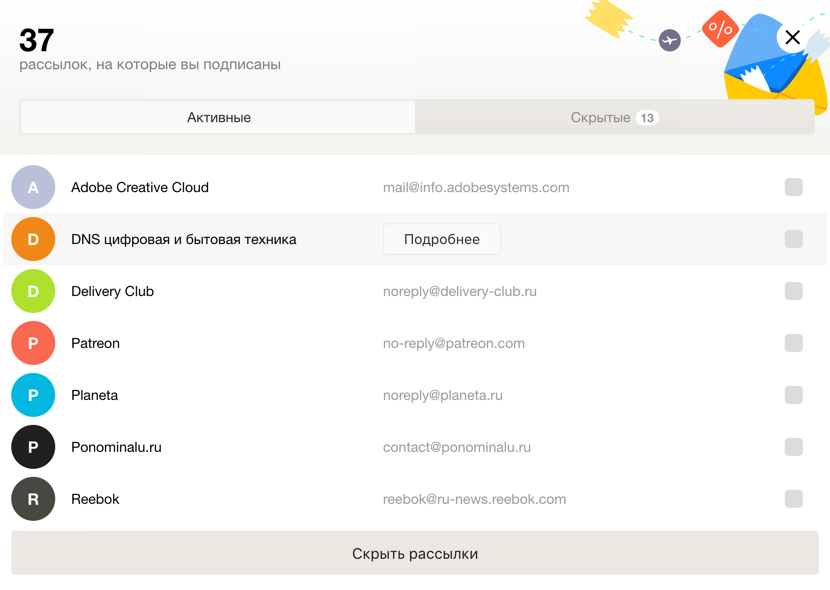The width and height of the screenshot is (830, 590).
Task: Select the Delivery Club checkbox
Action: point(793,291)
